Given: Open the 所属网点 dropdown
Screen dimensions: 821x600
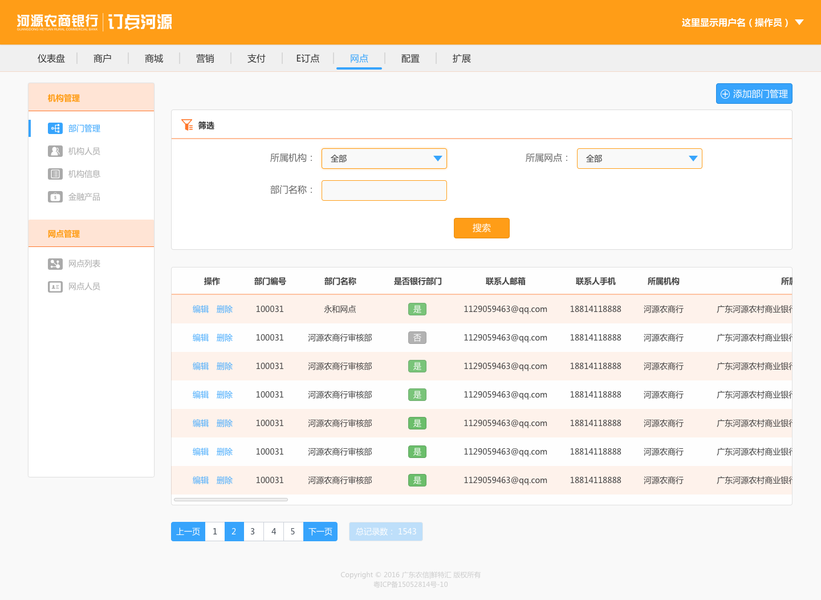Looking at the screenshot, I should [639, 159].
